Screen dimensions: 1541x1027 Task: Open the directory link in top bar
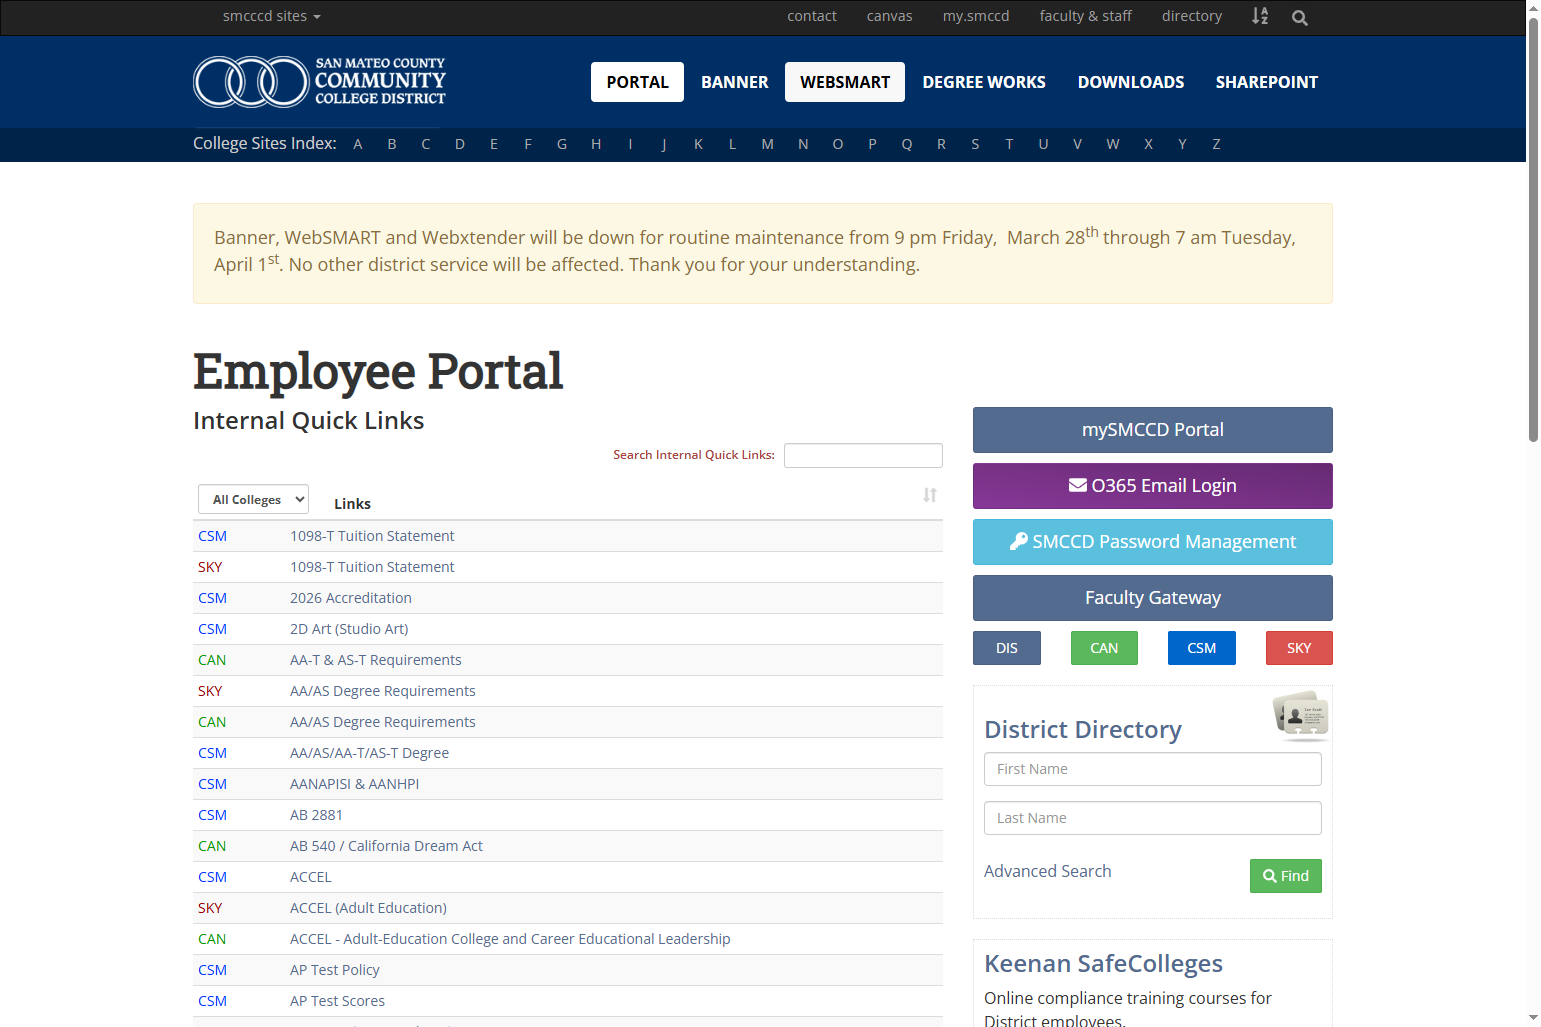(x=1192, y=16)
